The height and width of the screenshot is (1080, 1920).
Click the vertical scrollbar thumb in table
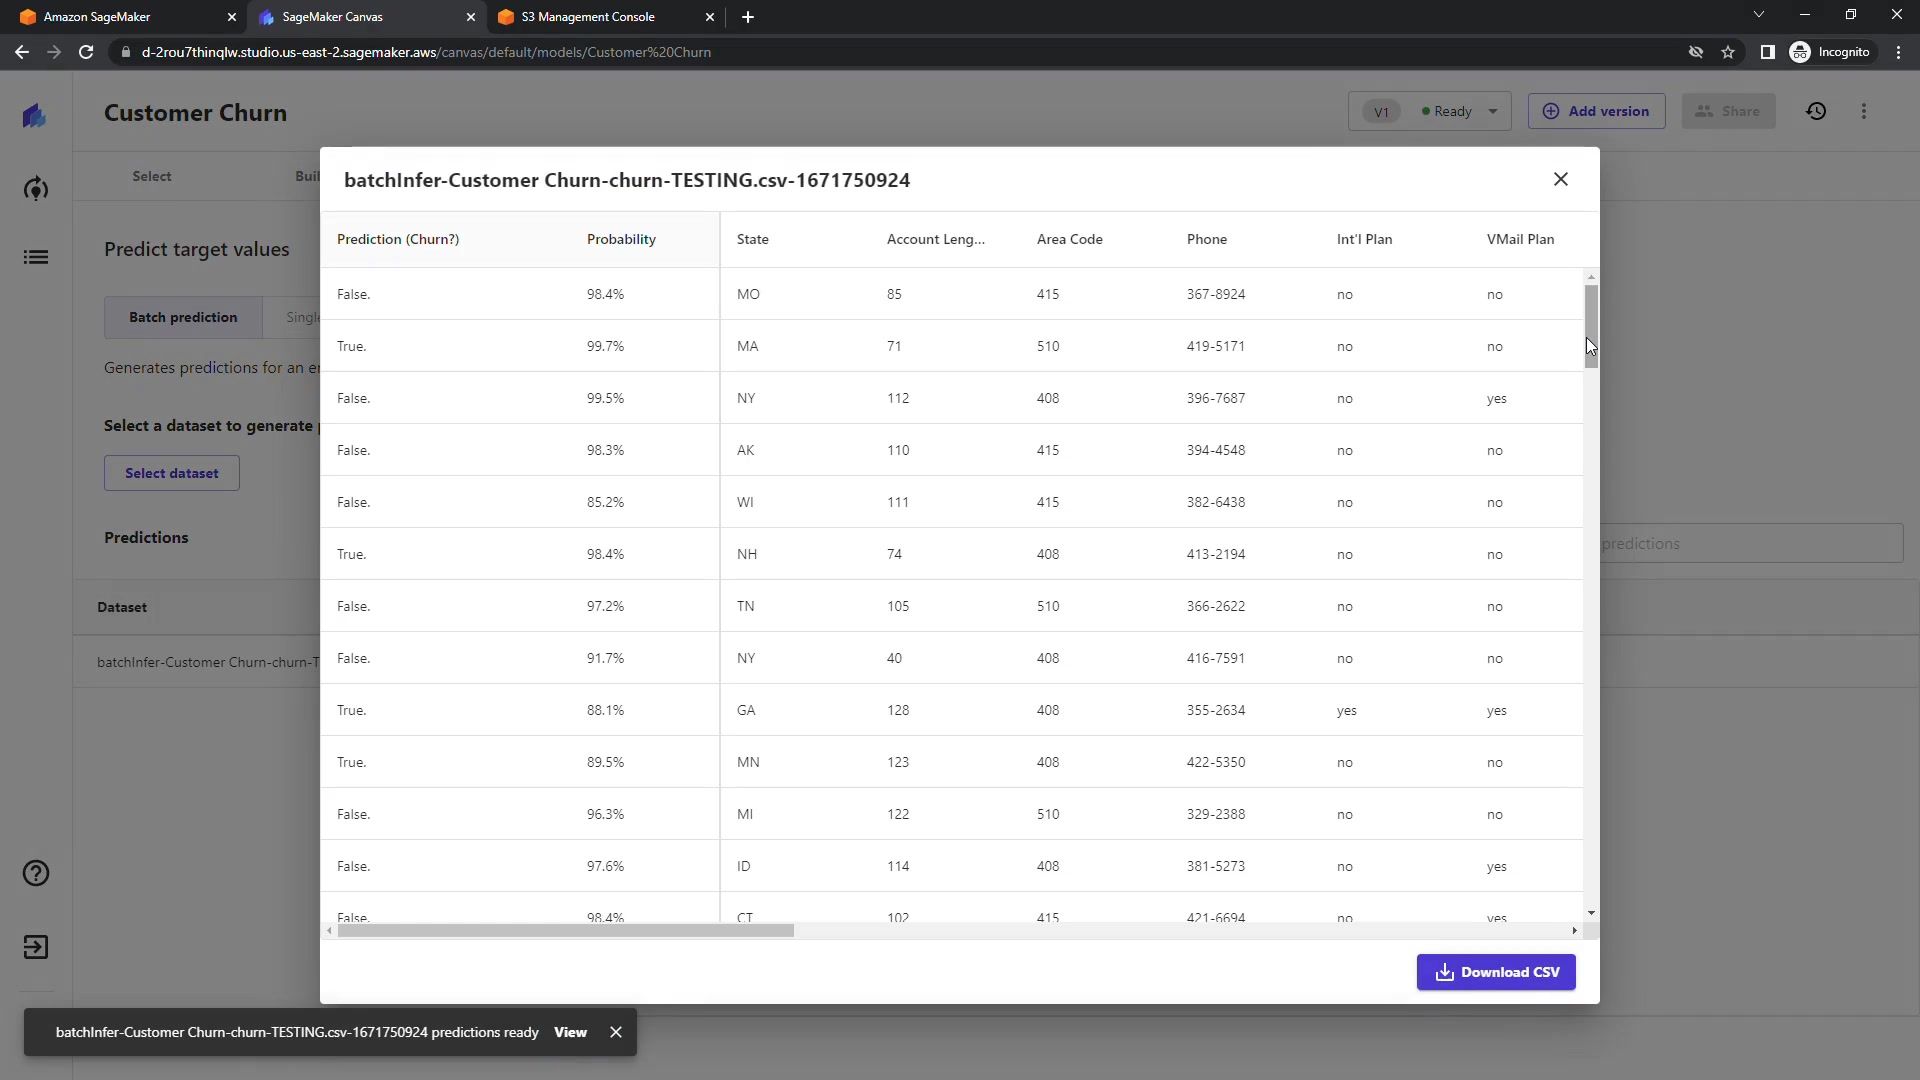1591,326
